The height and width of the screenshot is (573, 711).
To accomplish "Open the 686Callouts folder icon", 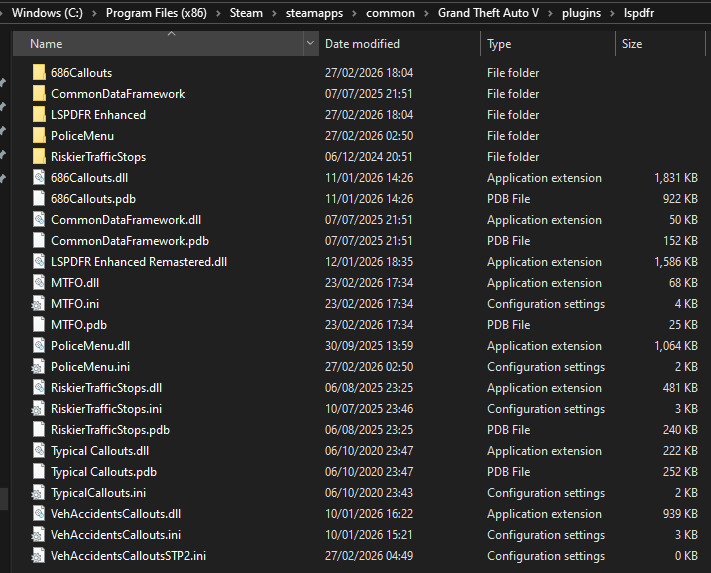I will [39, 73].
